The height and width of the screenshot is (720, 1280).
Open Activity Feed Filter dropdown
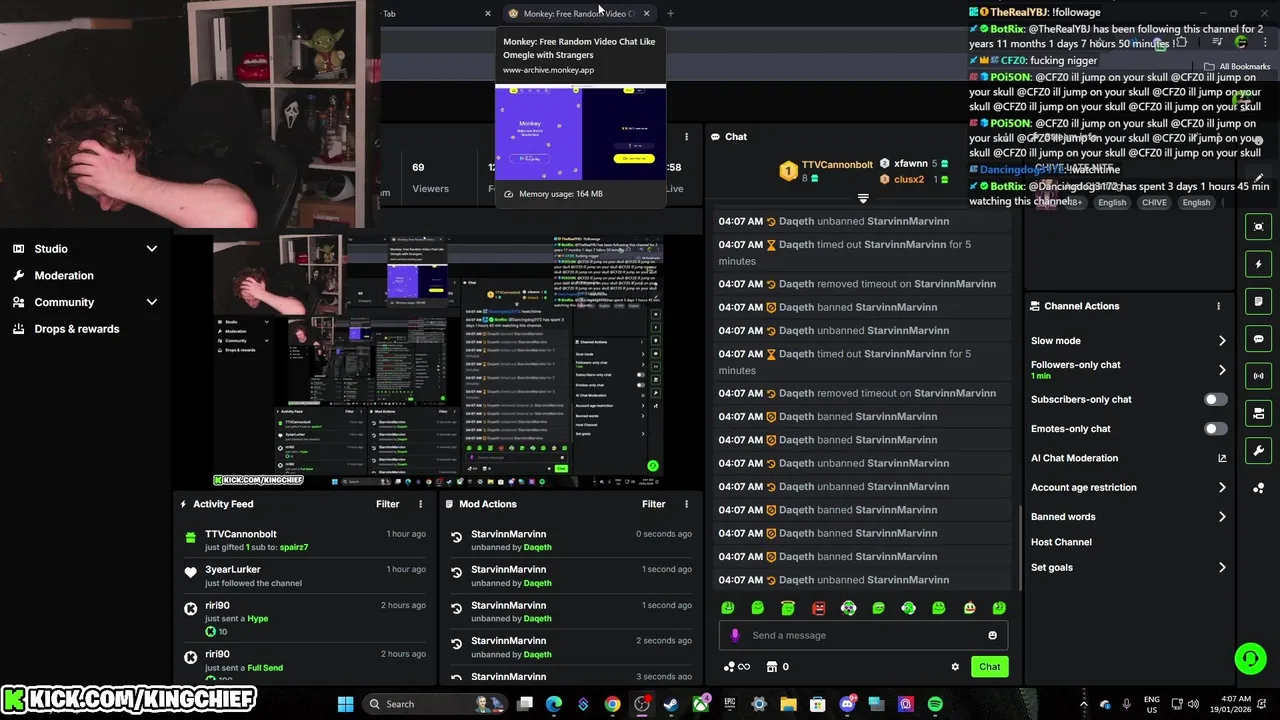click(387, 504)
